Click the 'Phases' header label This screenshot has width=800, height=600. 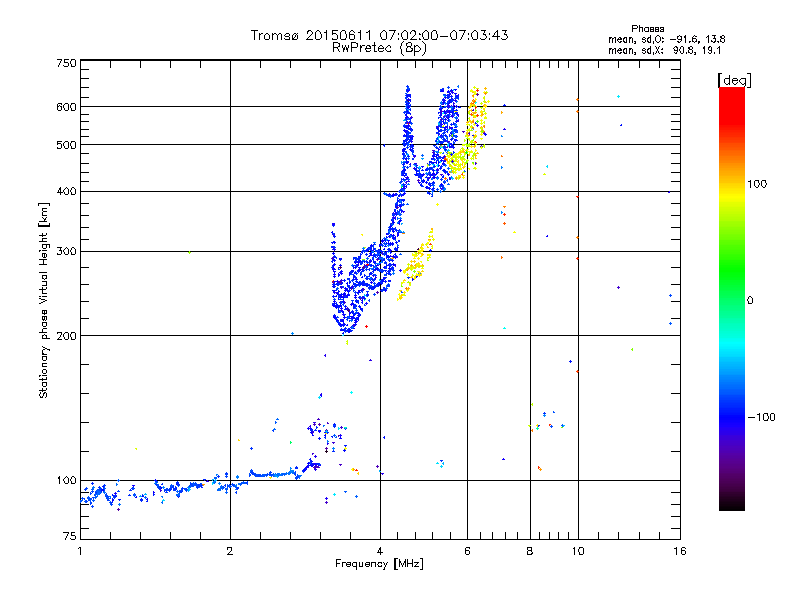pyautogui.click(x=647, y=29)
